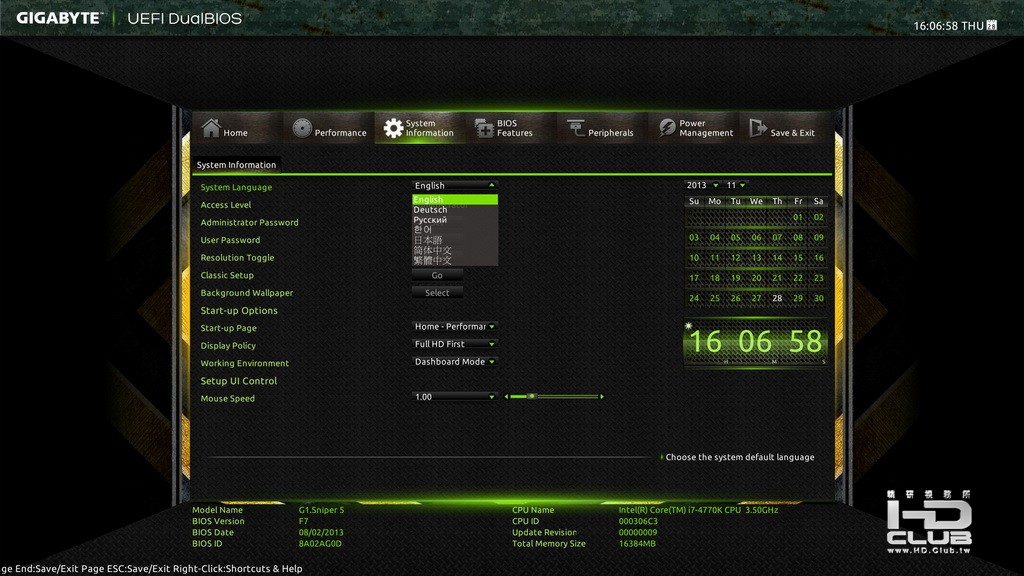Switch to BIOS Features tab

pos(511,127)
